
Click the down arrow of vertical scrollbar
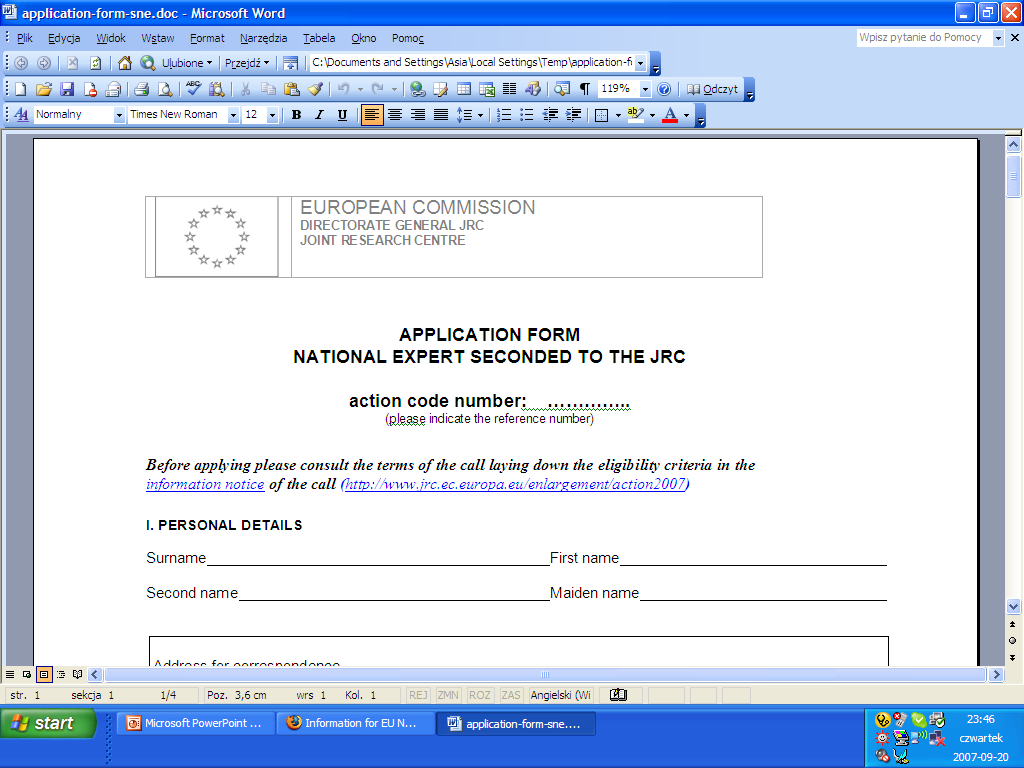tap(1013, 606)
